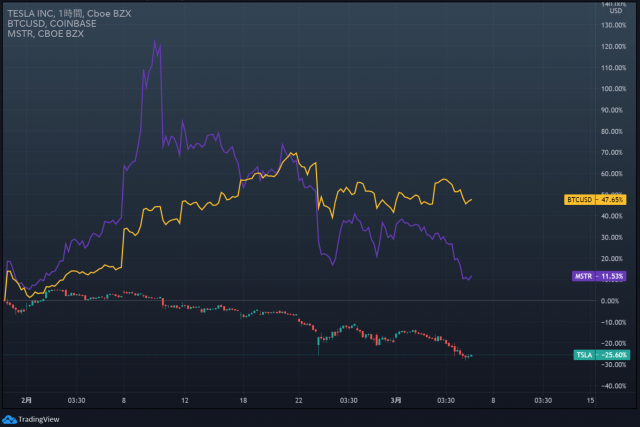Click the -40.00% price axis label
This screenshot has width=640, height=427.
613,386
